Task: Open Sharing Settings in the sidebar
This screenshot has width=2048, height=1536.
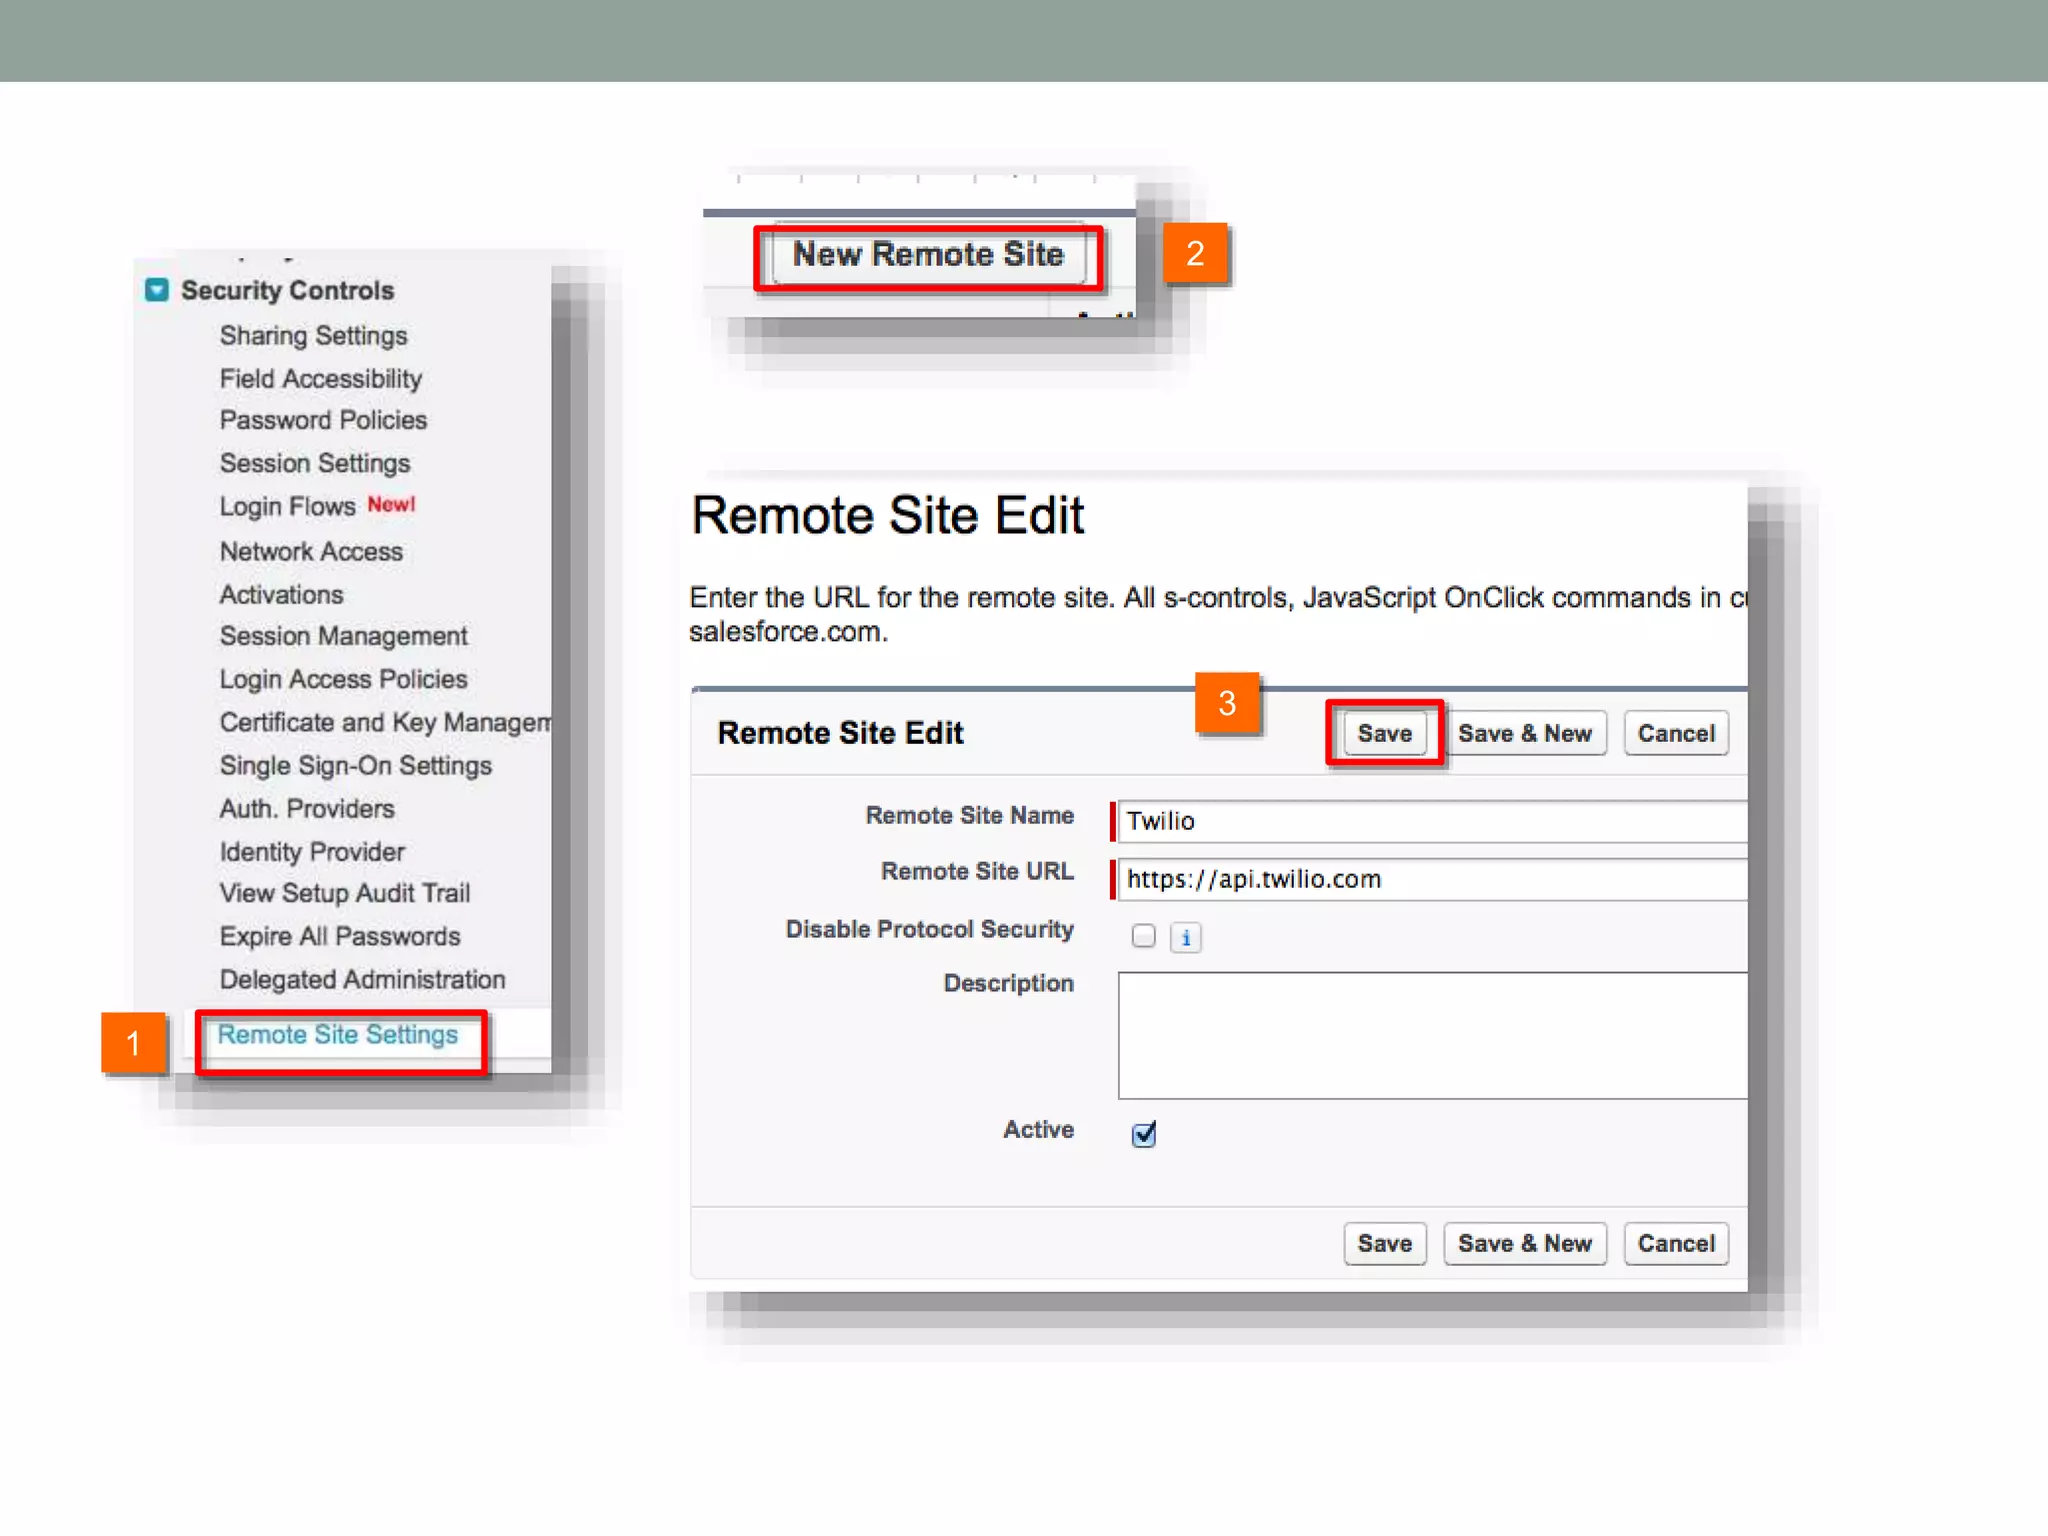Action: 313,336
